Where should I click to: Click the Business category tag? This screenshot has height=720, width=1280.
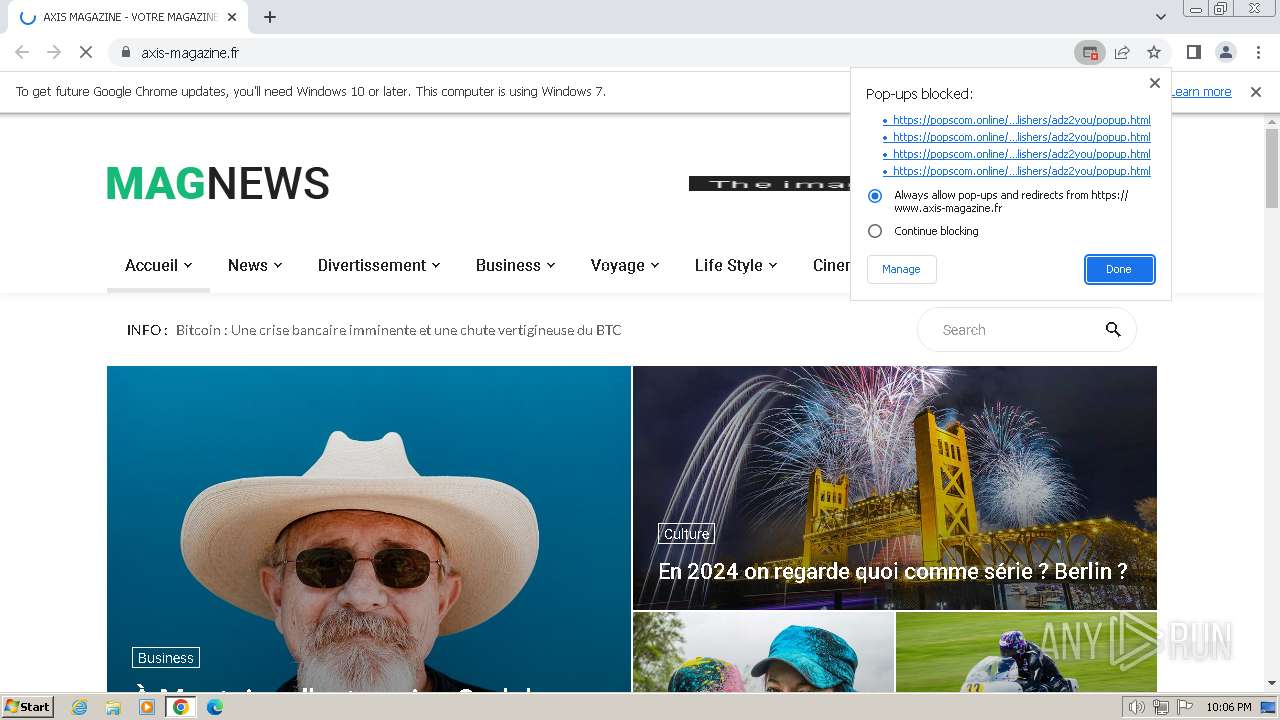tap(166, 658)
